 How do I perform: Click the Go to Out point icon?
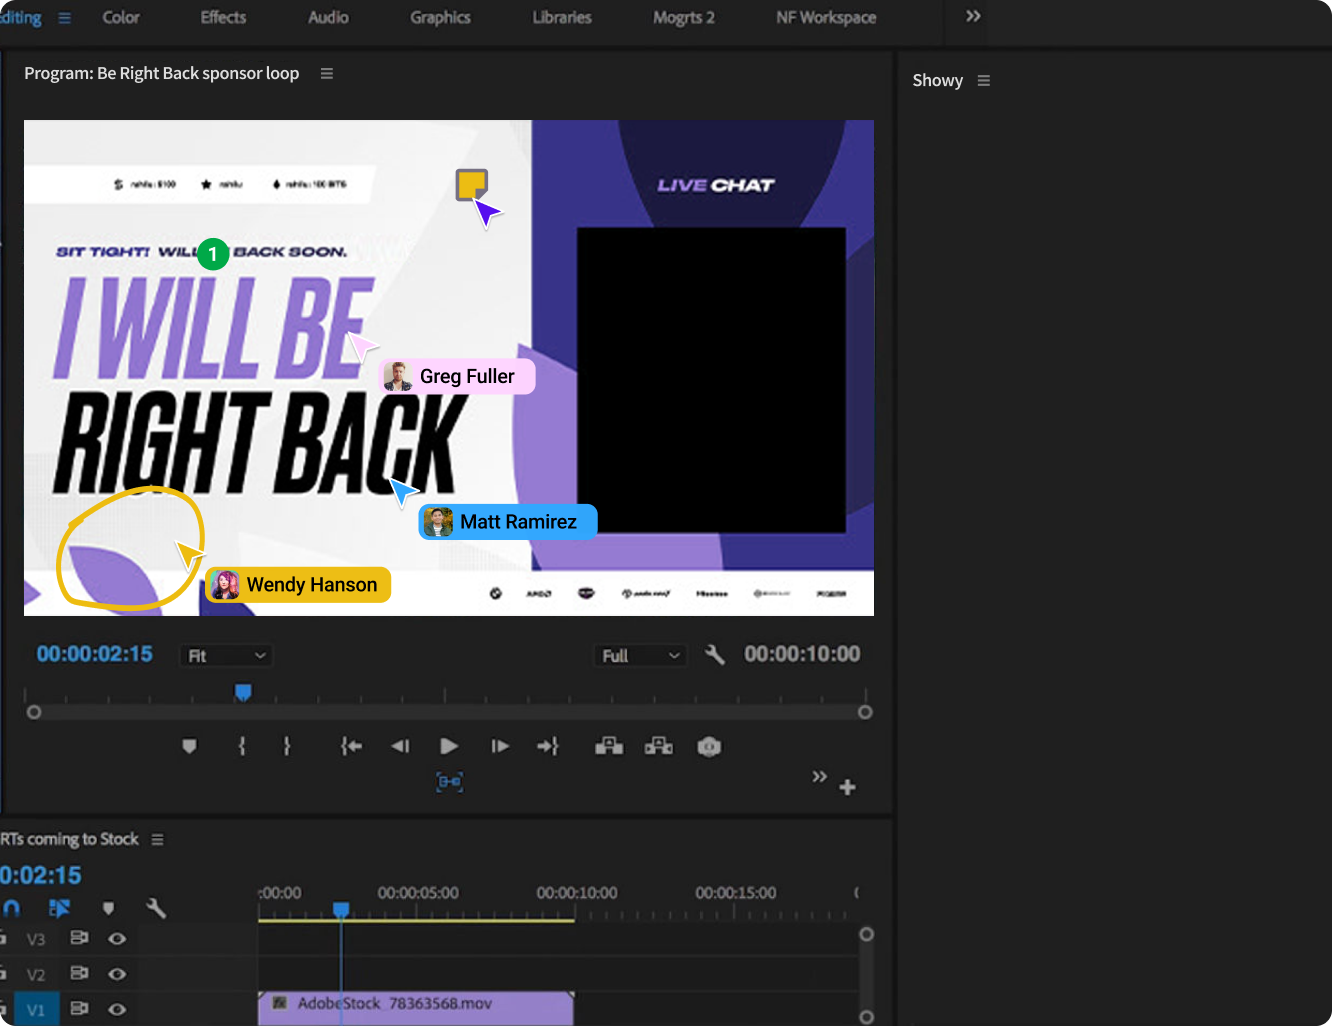547,746
